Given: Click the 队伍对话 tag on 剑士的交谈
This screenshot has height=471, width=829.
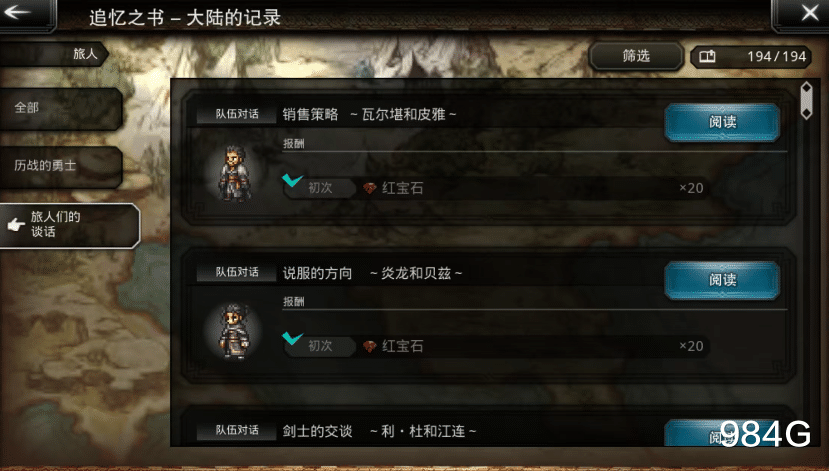Looking at the screenshot, I should click(237, 430).
